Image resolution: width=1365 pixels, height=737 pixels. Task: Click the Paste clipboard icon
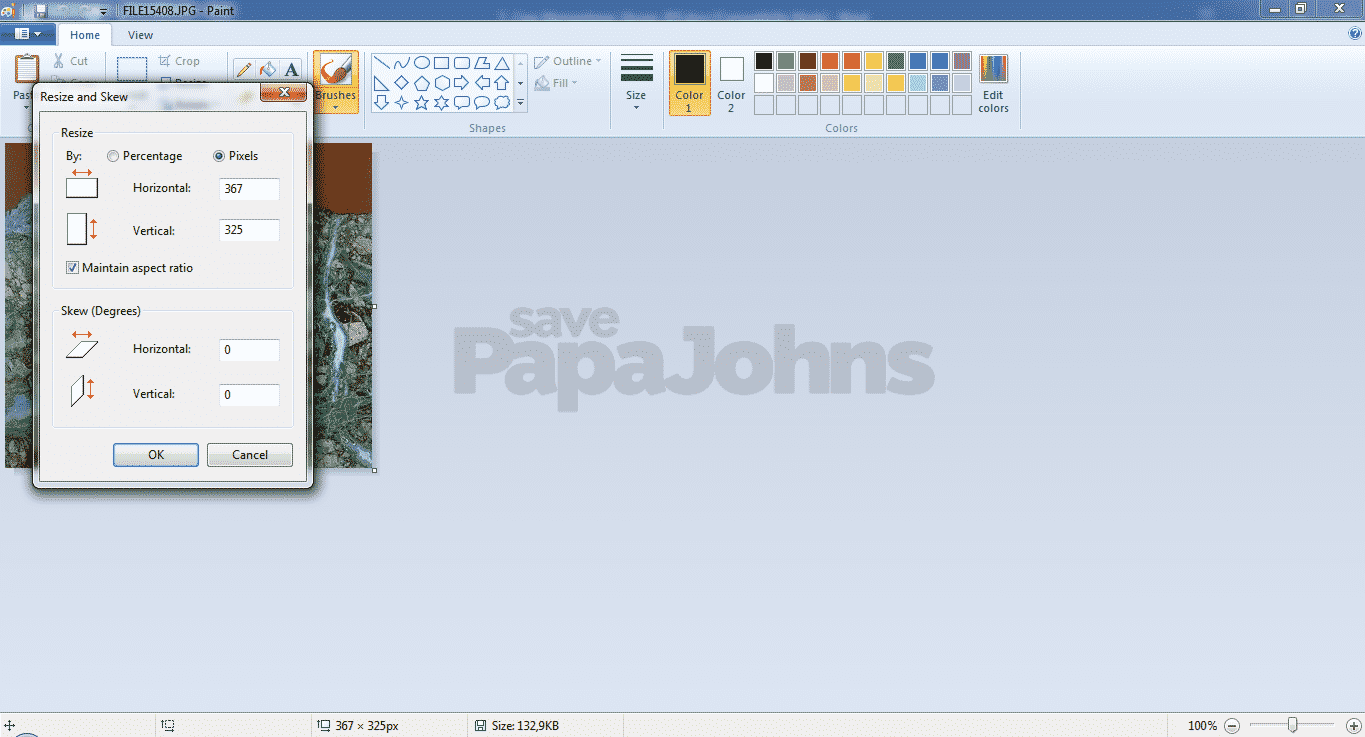tap(27, 69)
